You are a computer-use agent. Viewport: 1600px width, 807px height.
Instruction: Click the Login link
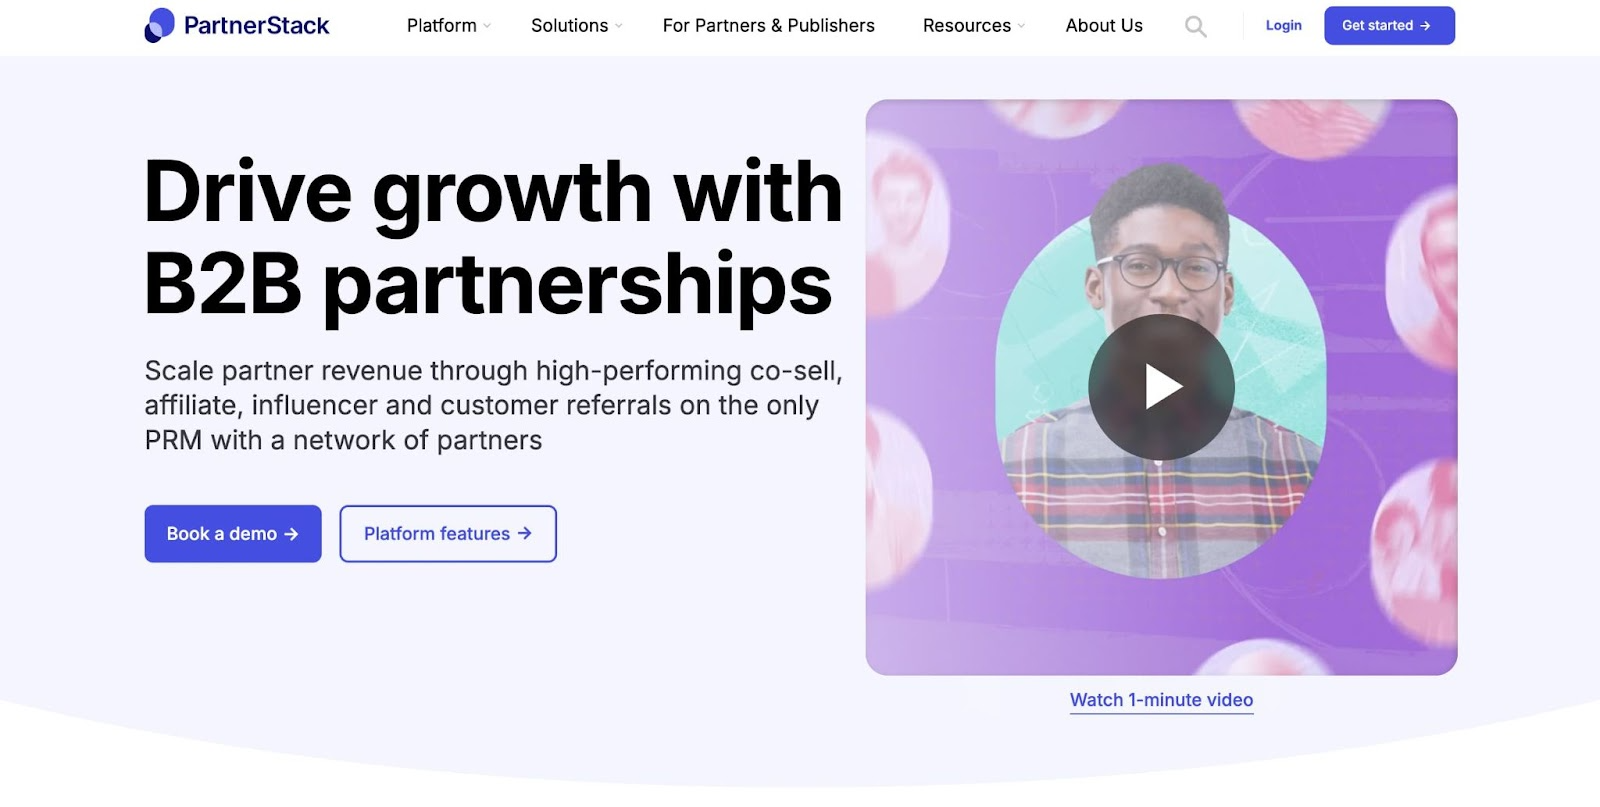pos(1283,25)
